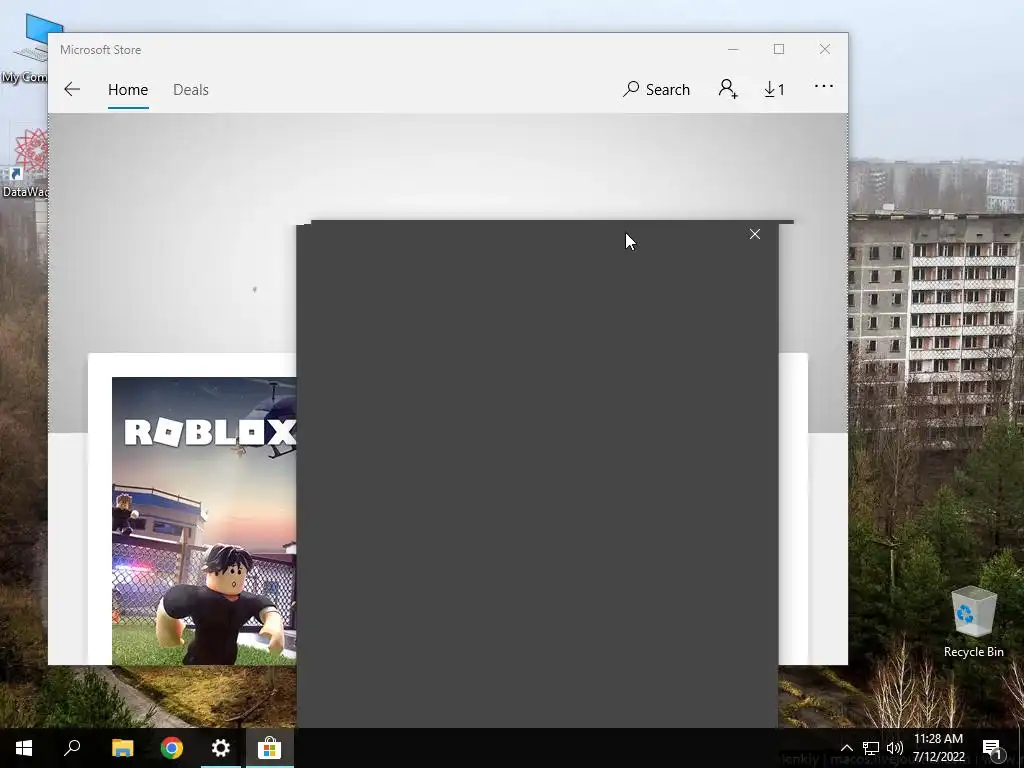This screenshot has height=768, width=1024.
Task: Launch File Explorer from taskbar
Action: tap(122, 748)
